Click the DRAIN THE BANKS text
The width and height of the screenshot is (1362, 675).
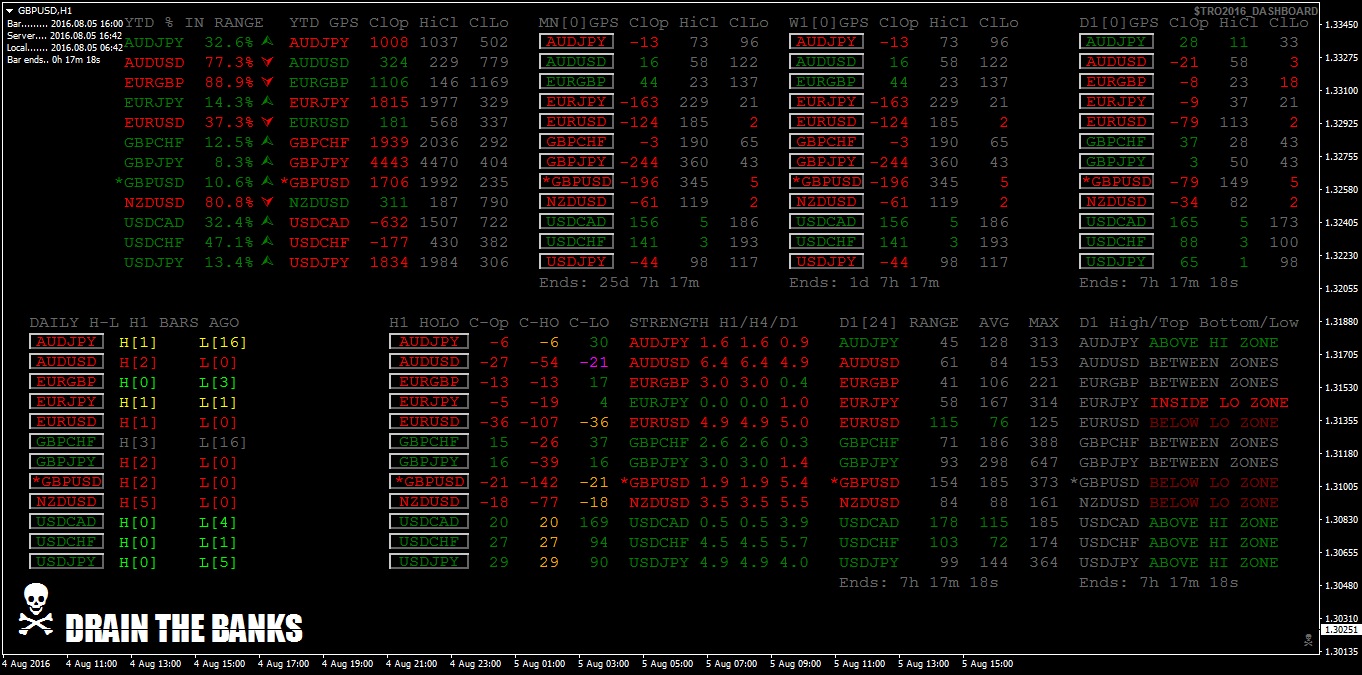[x=184, y=628]
